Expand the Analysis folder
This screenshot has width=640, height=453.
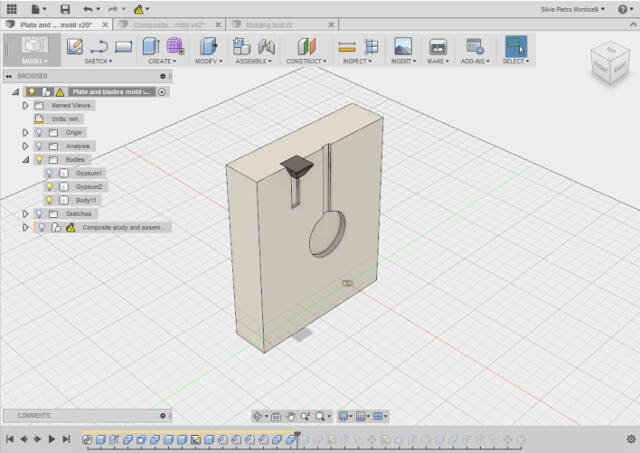[x=25, y=146]
